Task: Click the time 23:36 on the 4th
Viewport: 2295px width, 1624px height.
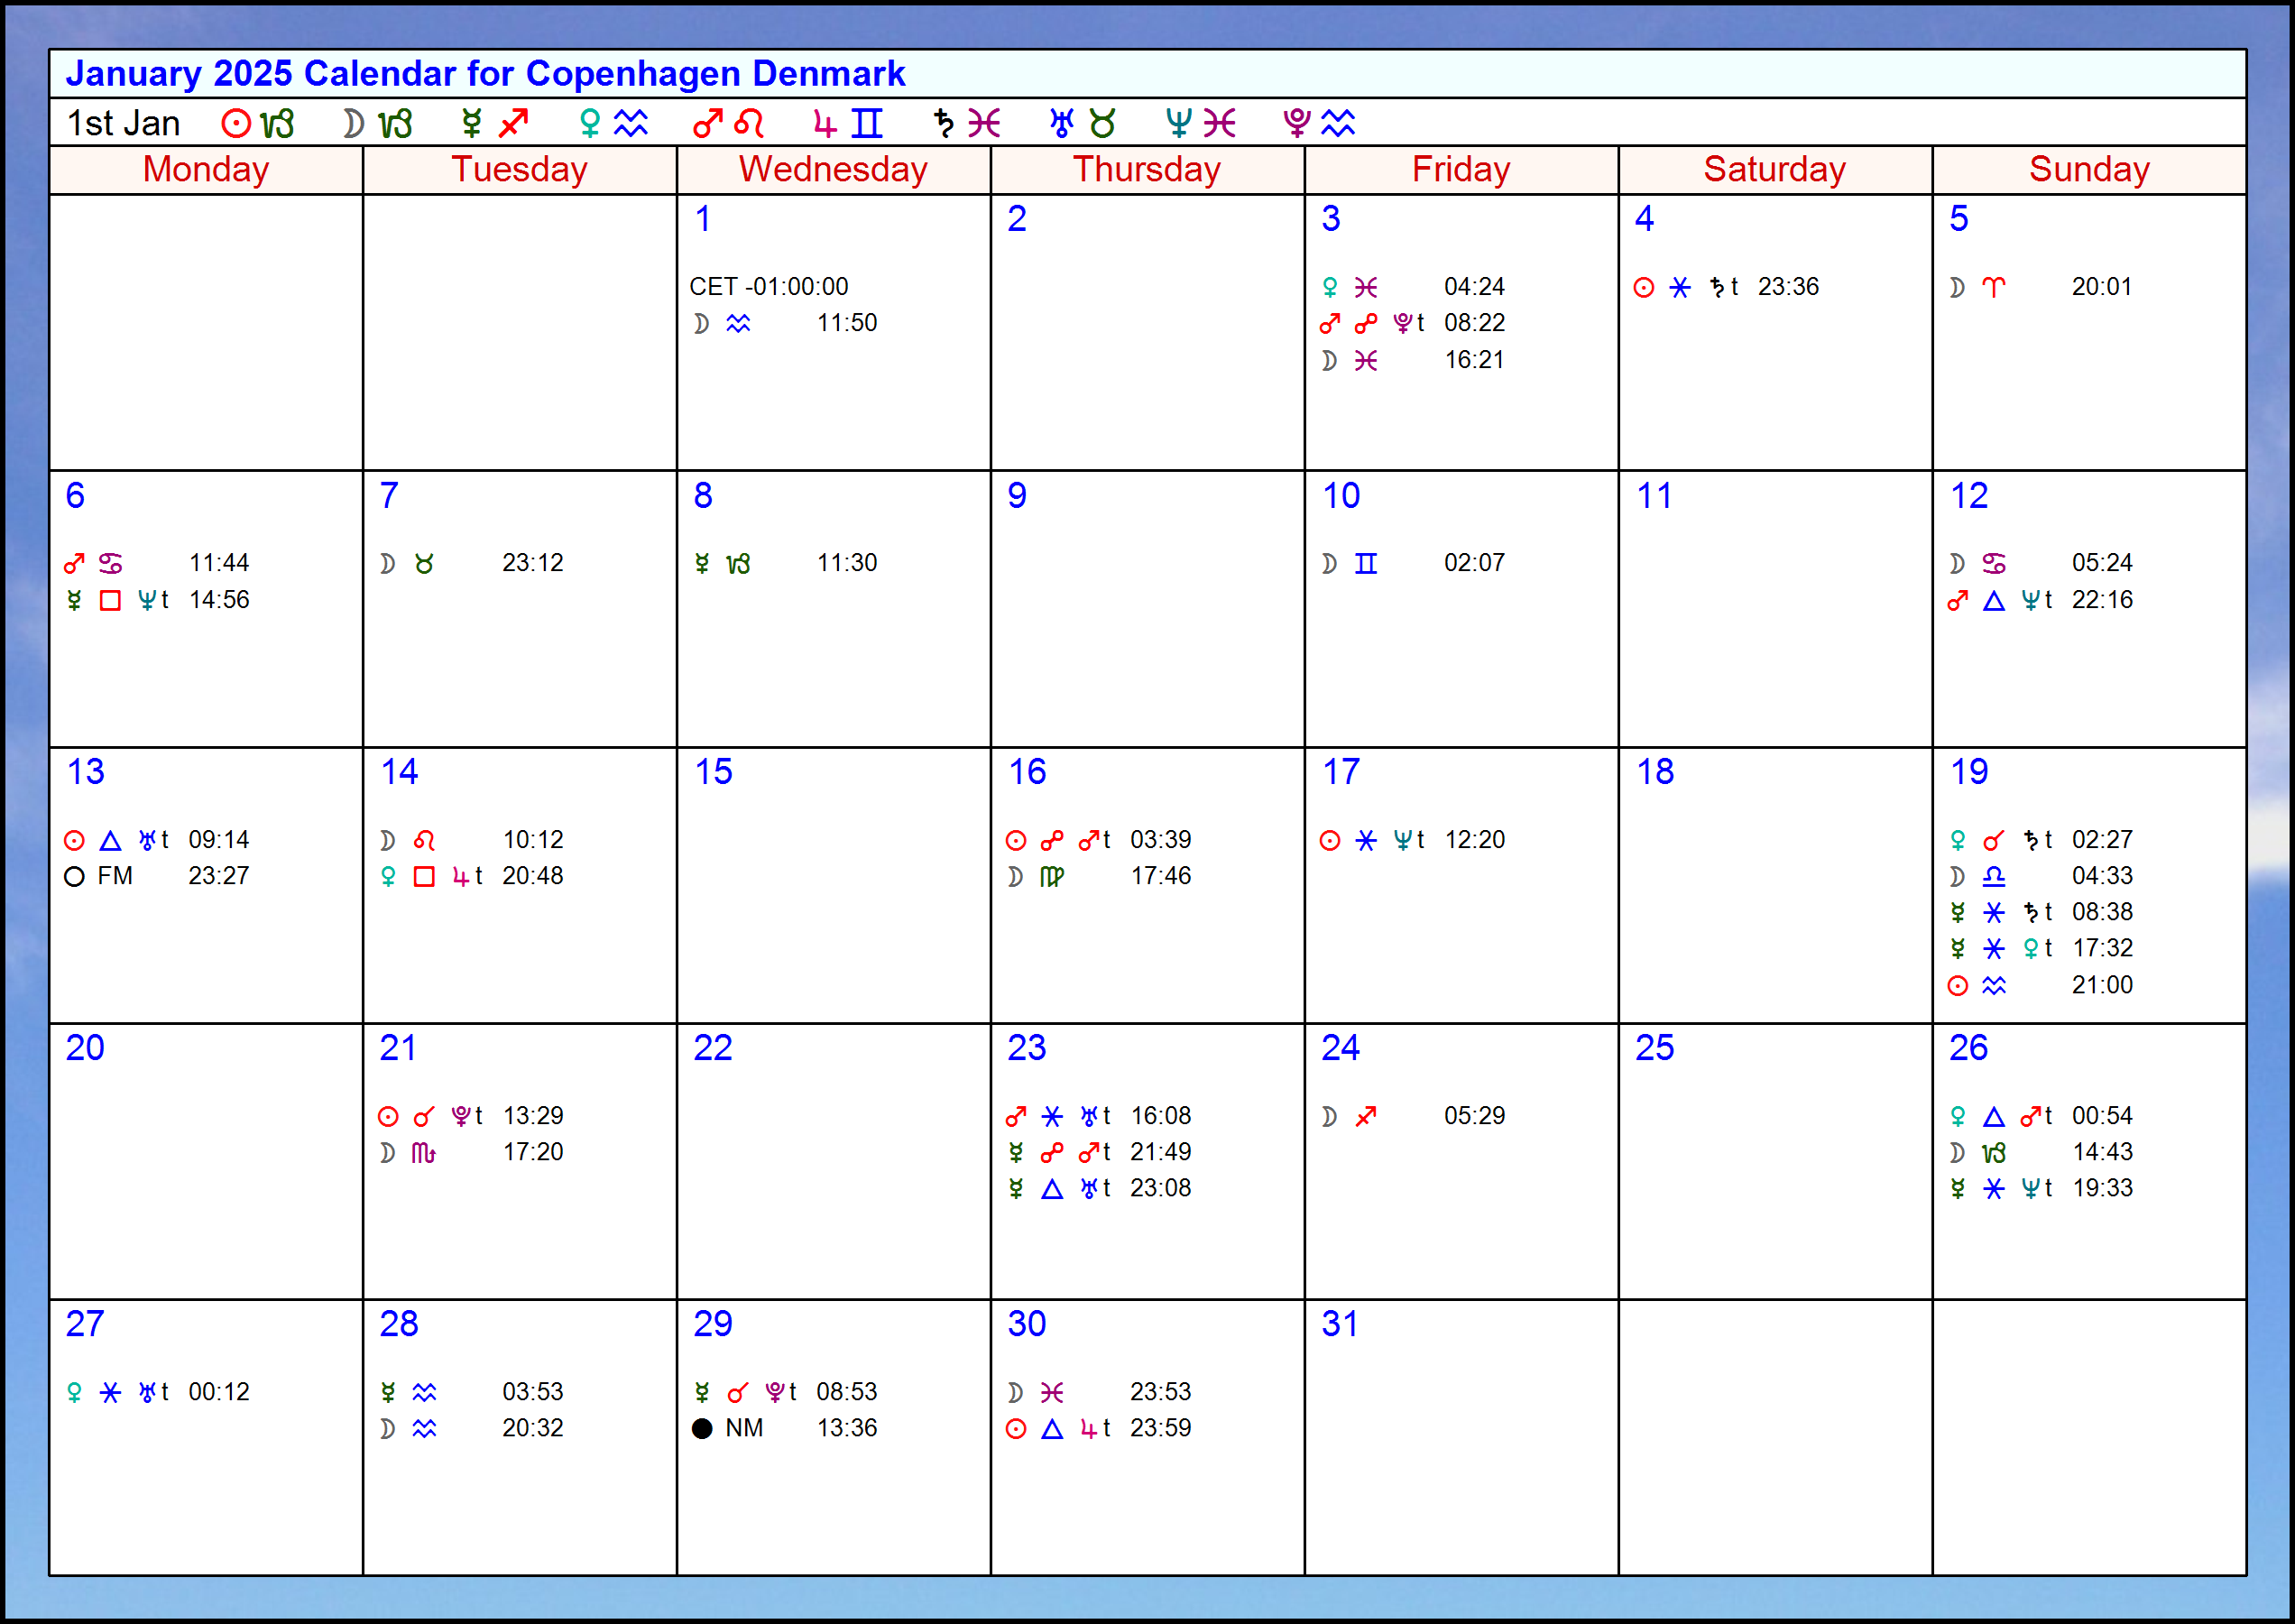Action: [x=1788, y=287]
